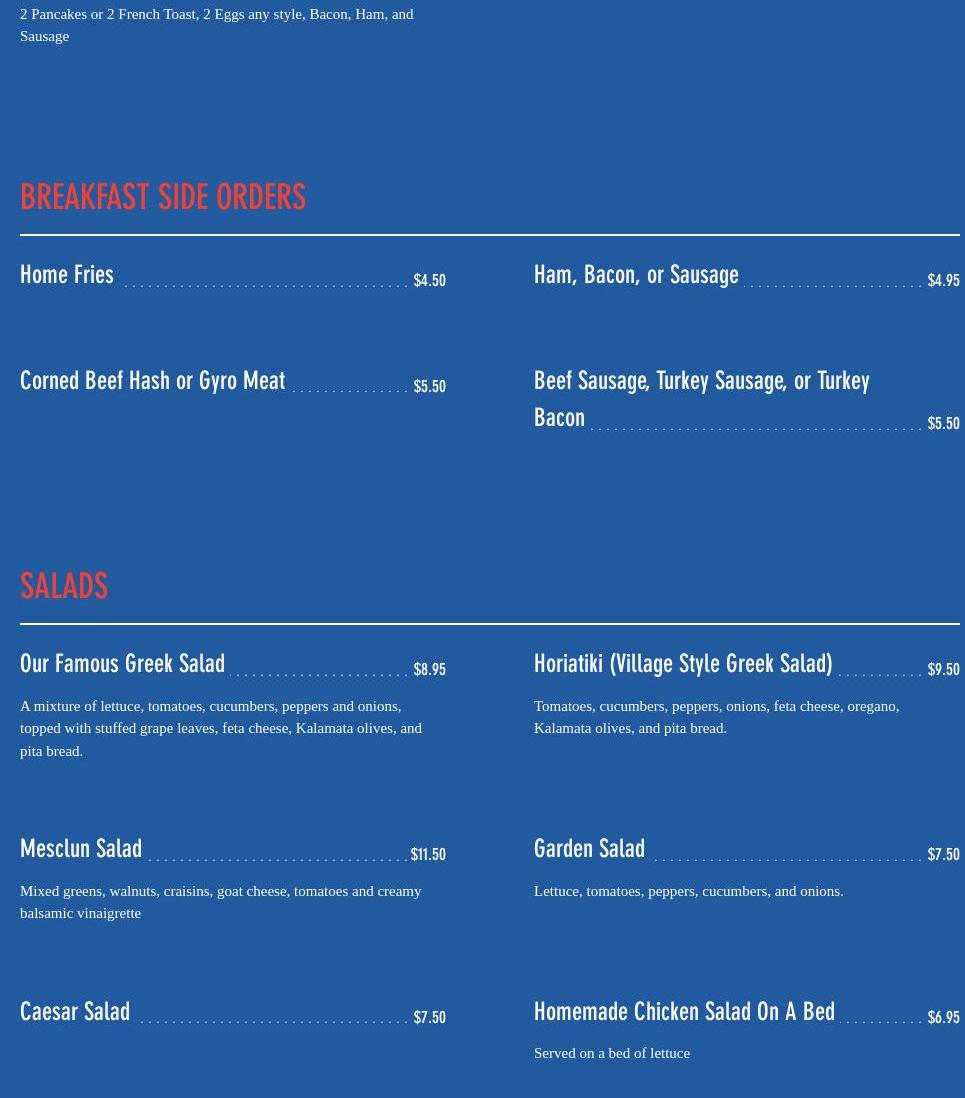Click Ham, Bacon, or Sausage item
The width and height of the screenshot is (965, 1098).
(636, 275)
